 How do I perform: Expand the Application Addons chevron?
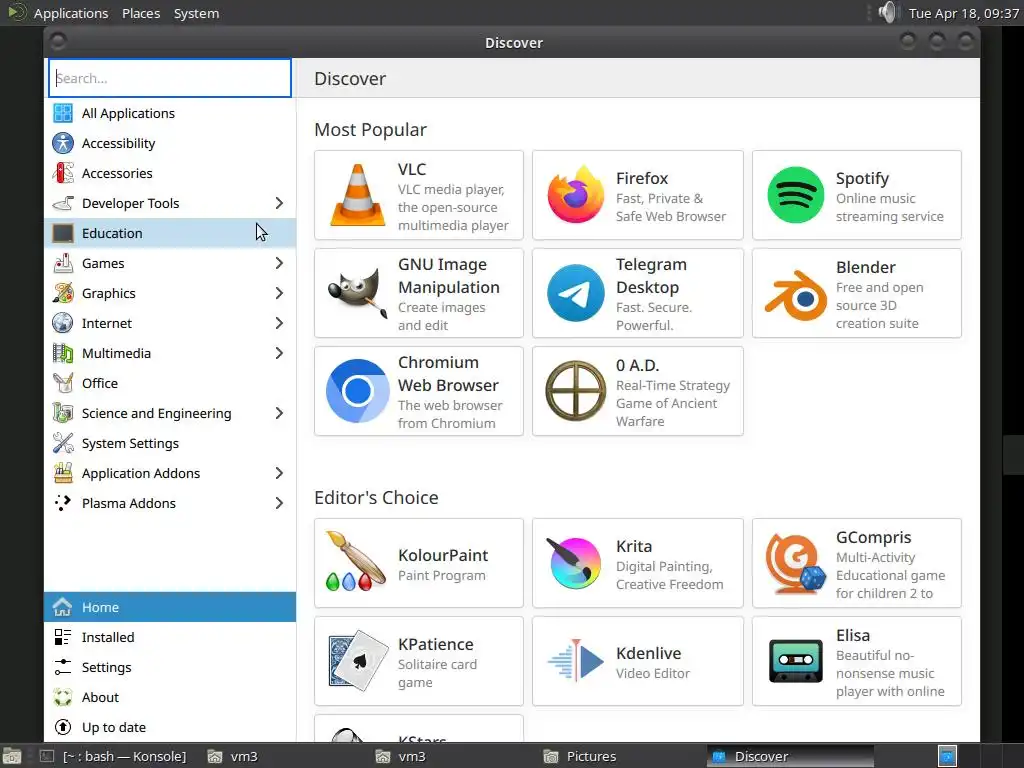tap(280, 473)
